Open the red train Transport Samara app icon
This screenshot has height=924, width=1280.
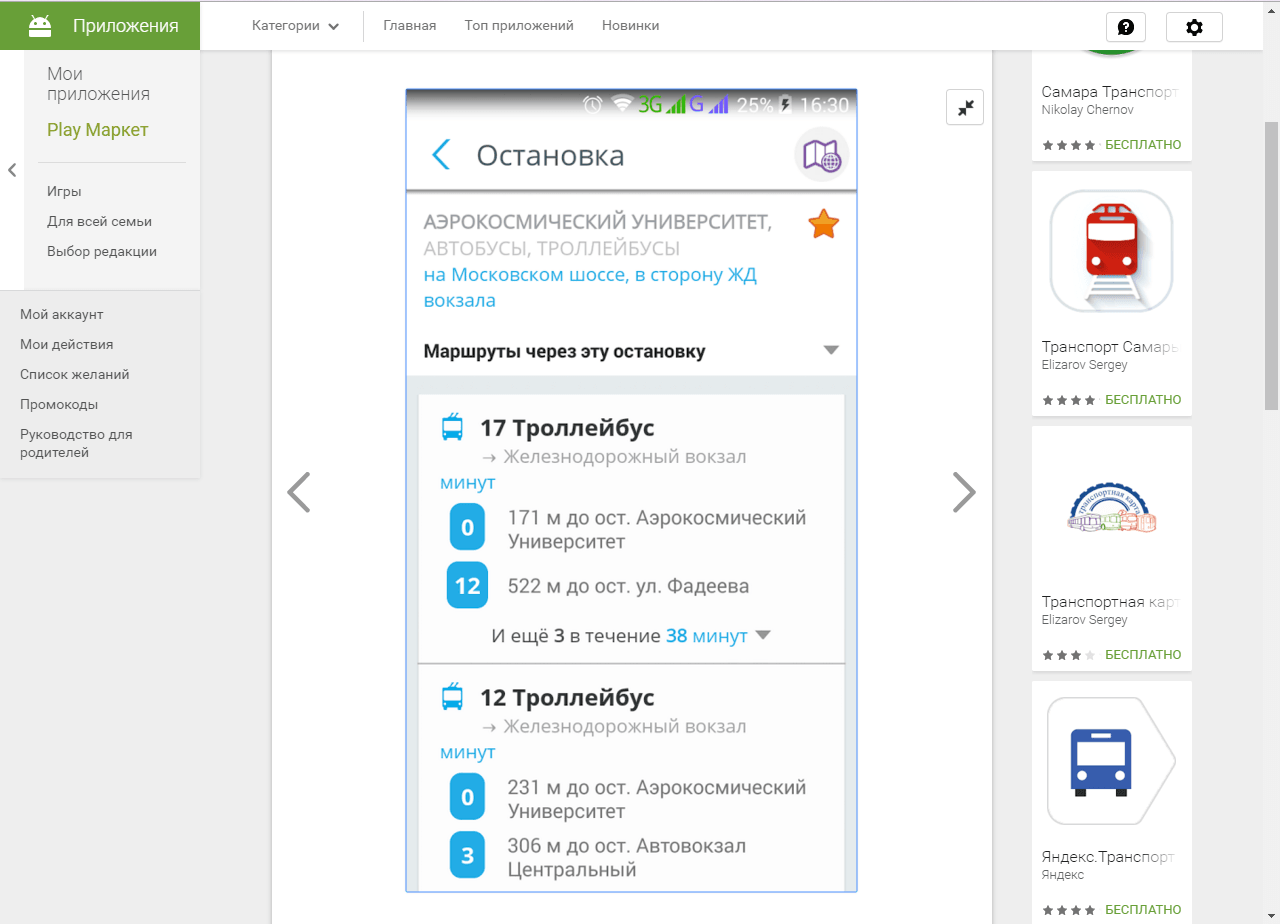click(1111, 251)
